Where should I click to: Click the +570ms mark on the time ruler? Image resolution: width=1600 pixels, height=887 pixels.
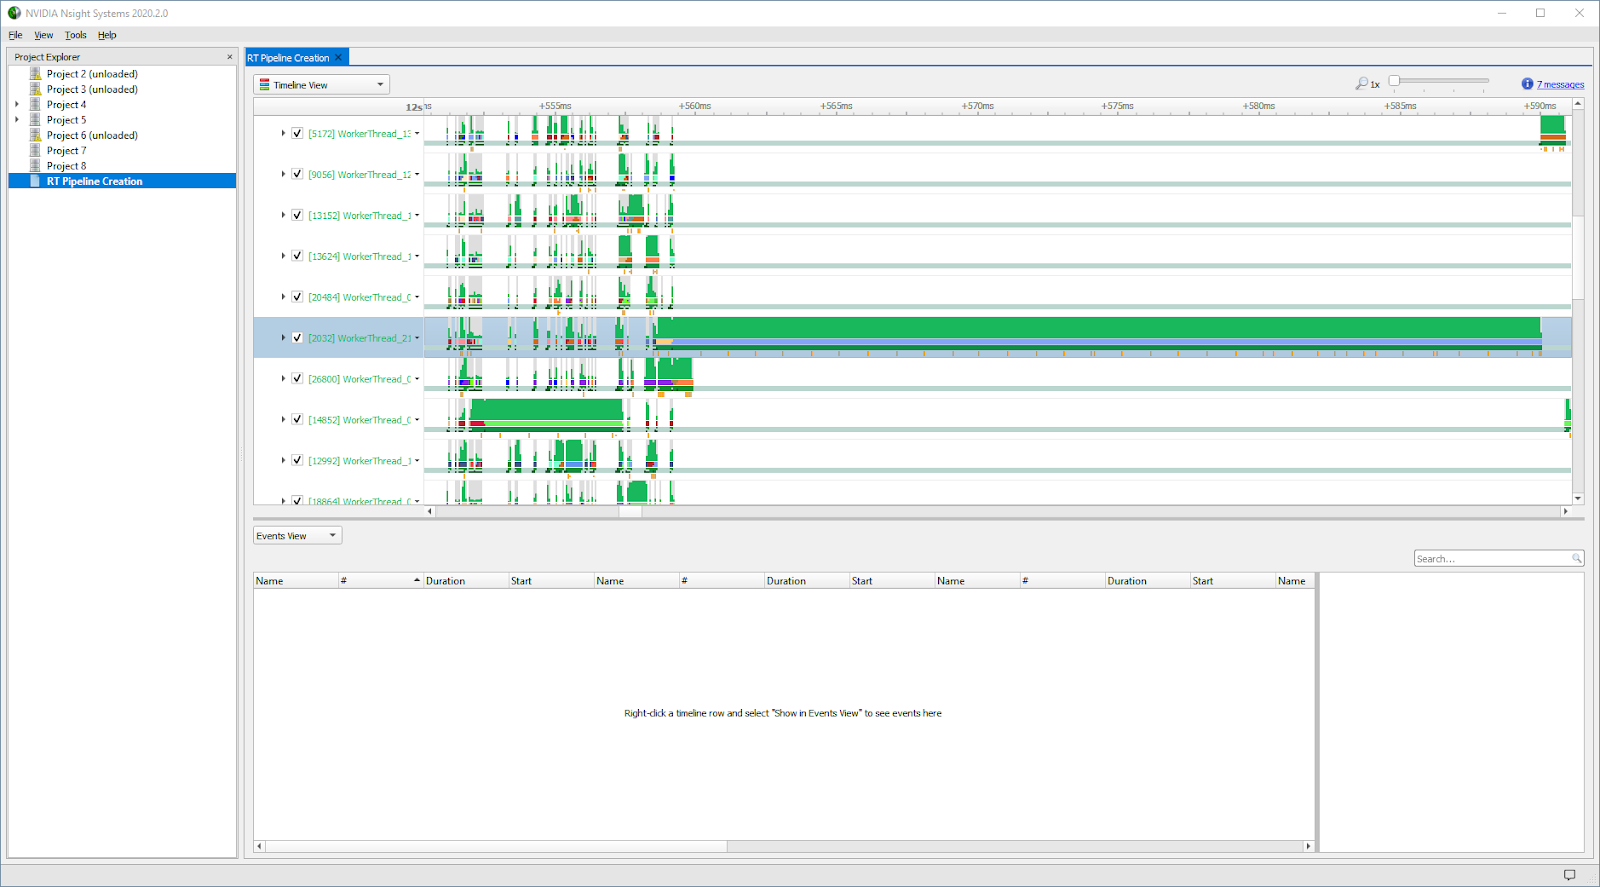(x=977, y=106)
